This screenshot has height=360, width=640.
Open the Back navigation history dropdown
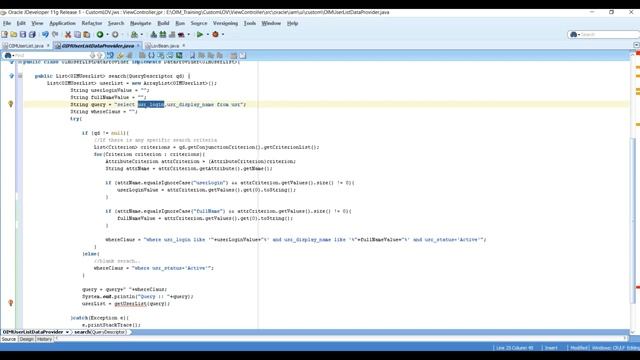(x=107, y=35)
